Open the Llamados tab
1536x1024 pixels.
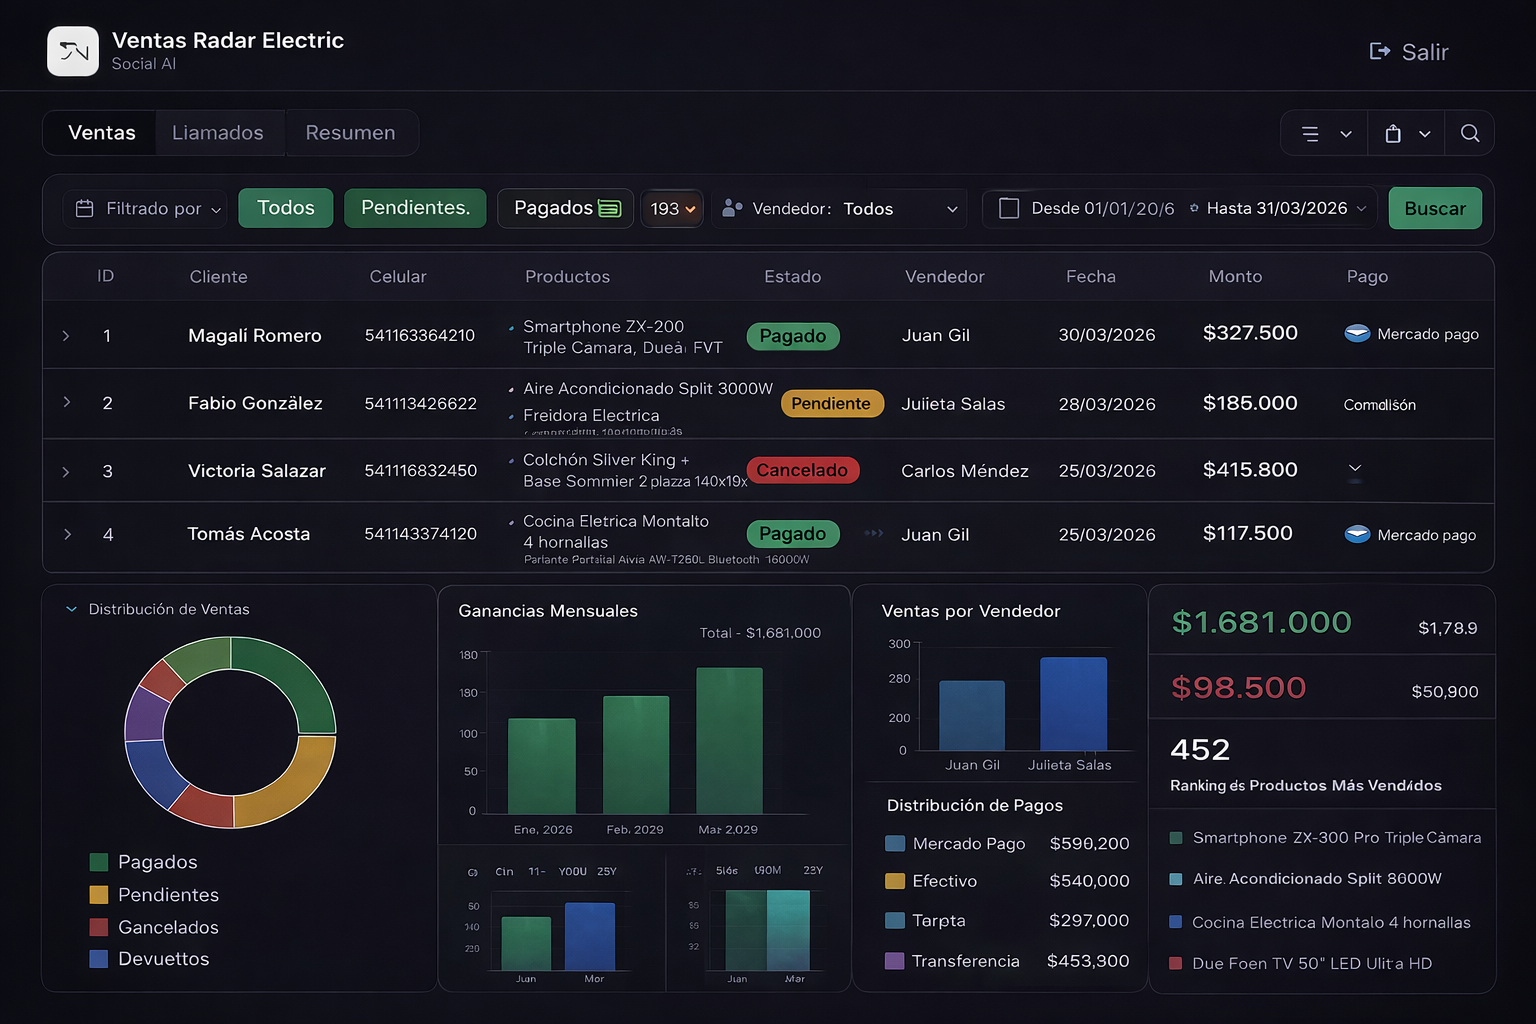218,133
